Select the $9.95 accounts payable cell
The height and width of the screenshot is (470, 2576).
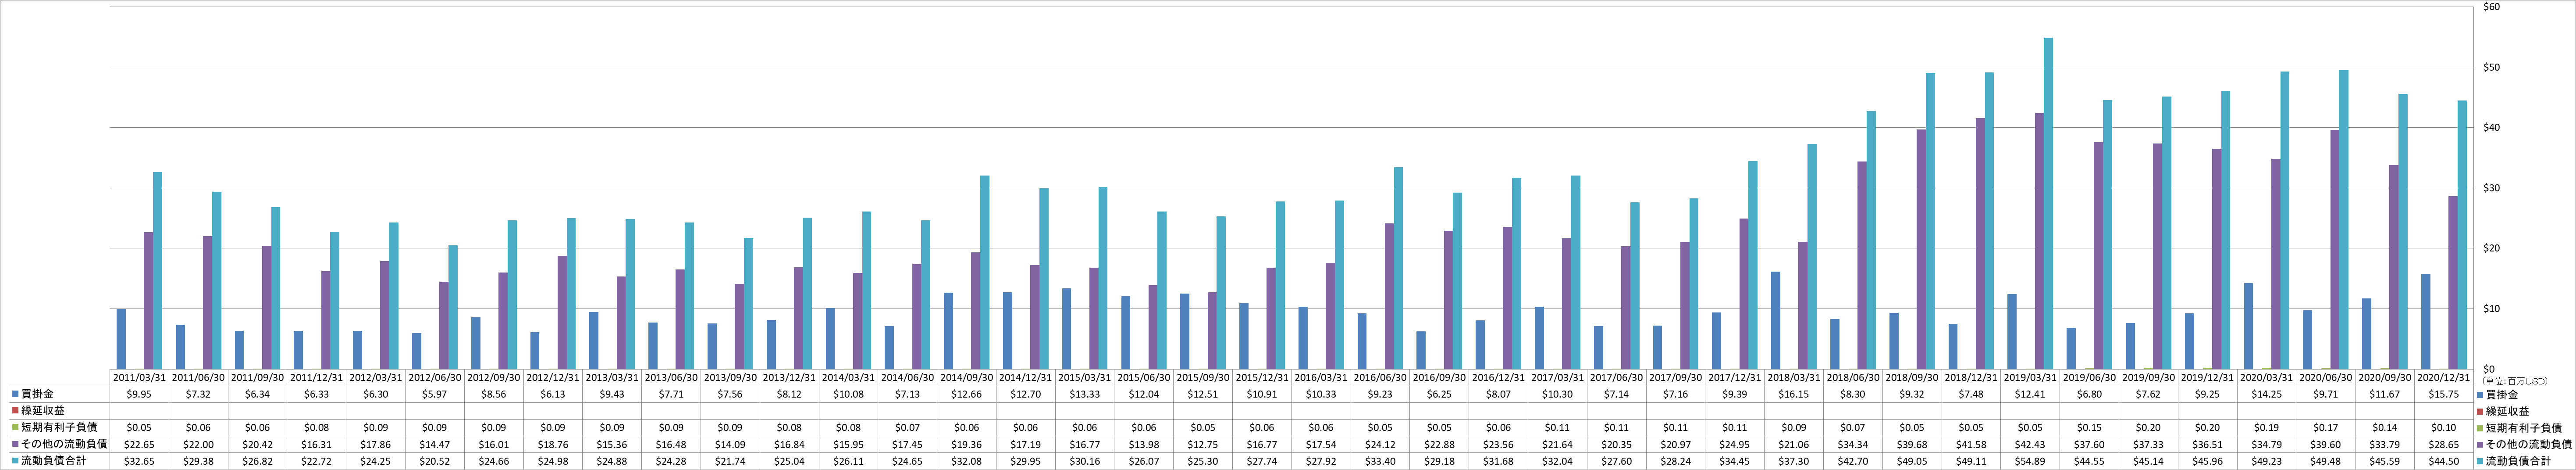139,394
